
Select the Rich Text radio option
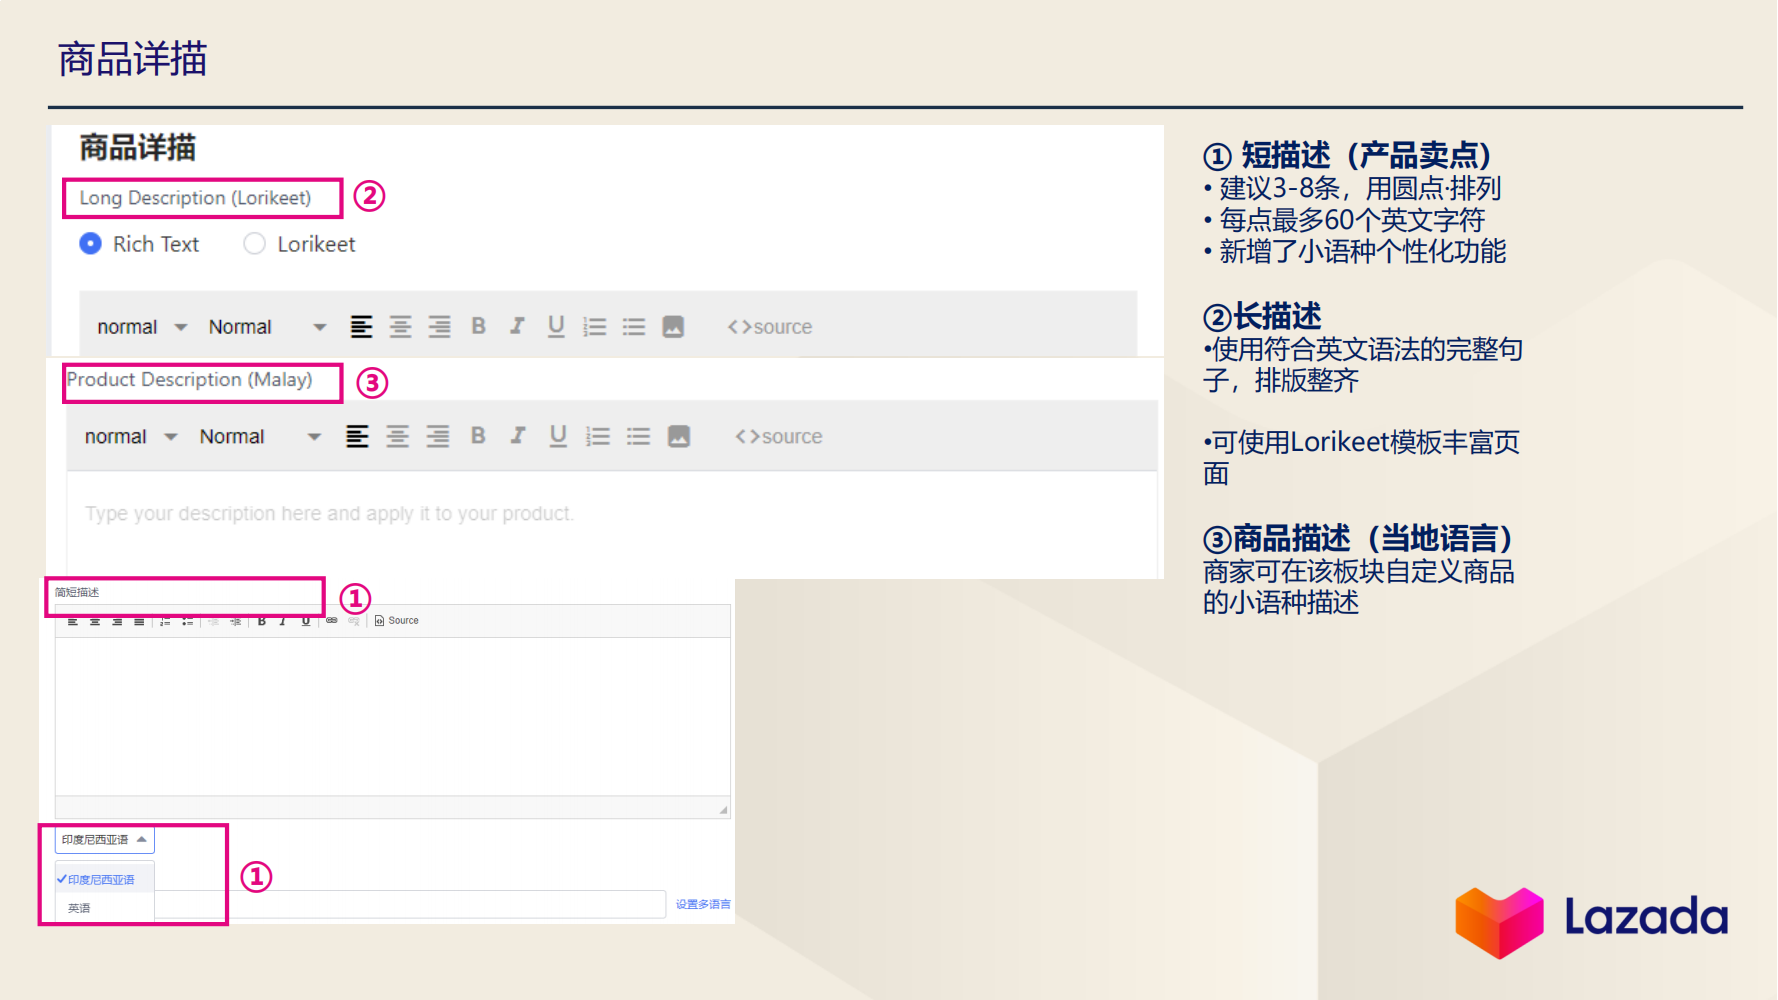[90, 244]
